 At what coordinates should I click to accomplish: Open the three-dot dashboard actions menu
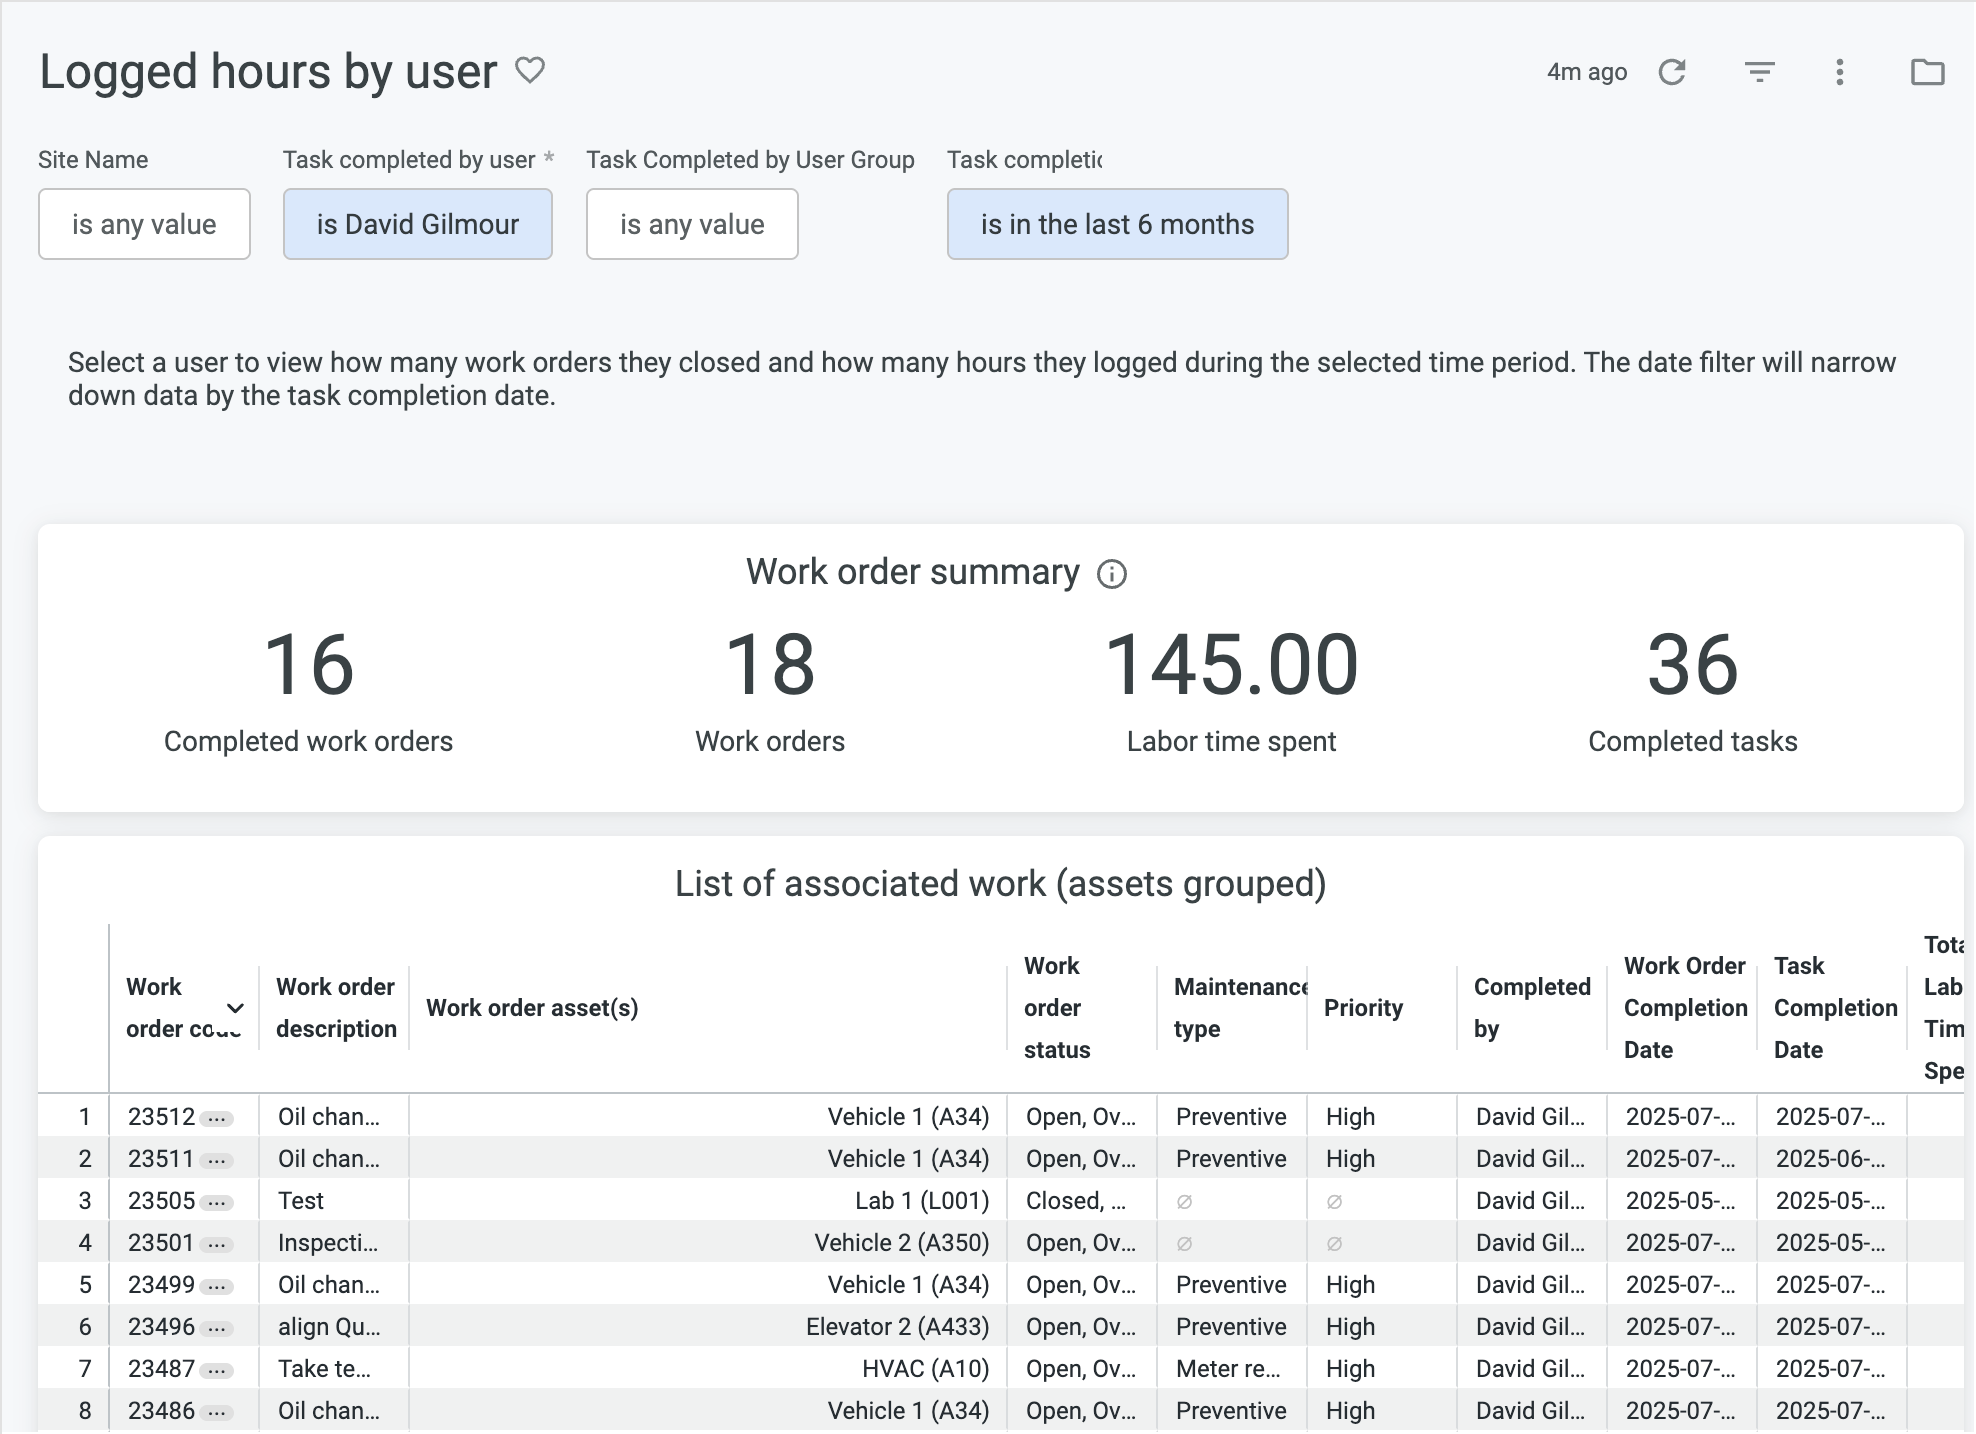[x=1839, y=71]
